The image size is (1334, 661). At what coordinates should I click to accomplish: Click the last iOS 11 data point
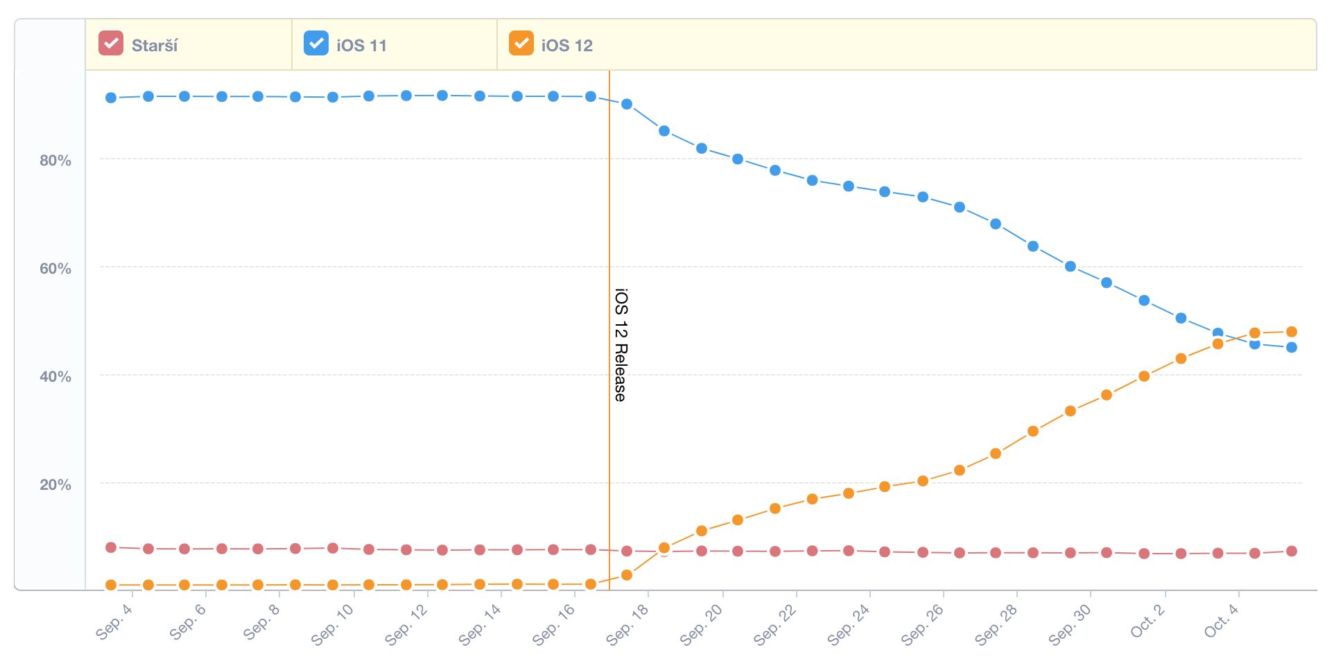[1291, 348]
